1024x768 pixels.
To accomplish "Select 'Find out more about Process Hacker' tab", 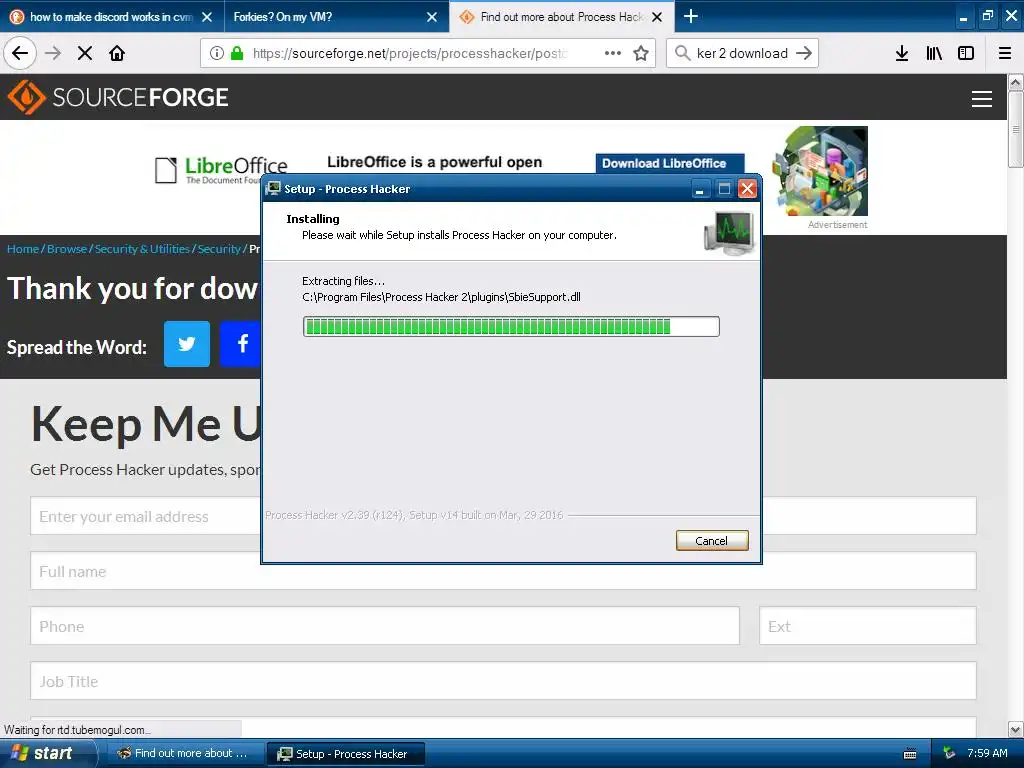I will click(x=562, y=17).
